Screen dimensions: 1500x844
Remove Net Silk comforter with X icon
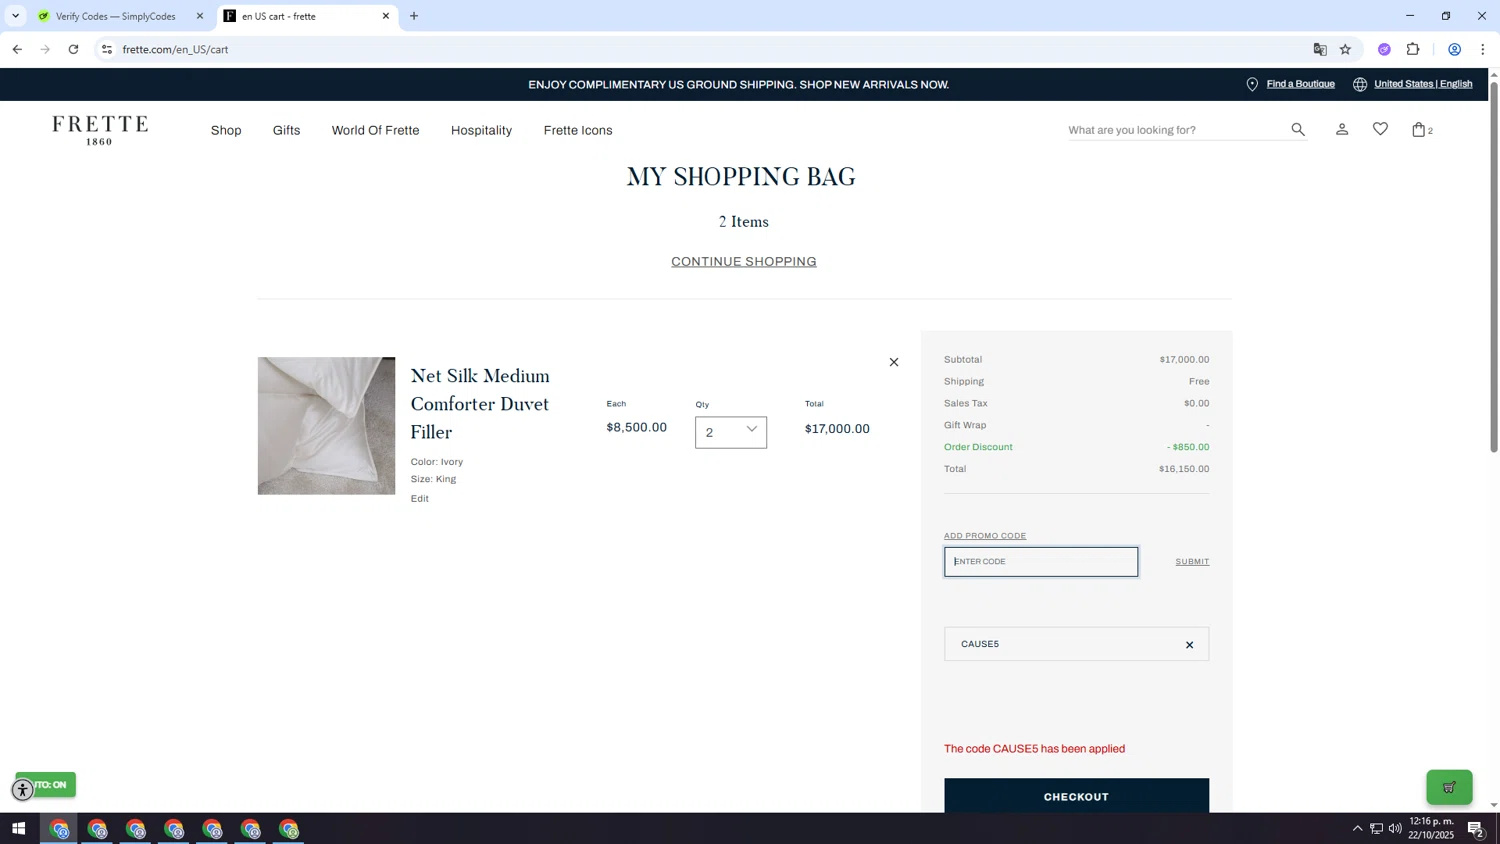coord(894,362)
